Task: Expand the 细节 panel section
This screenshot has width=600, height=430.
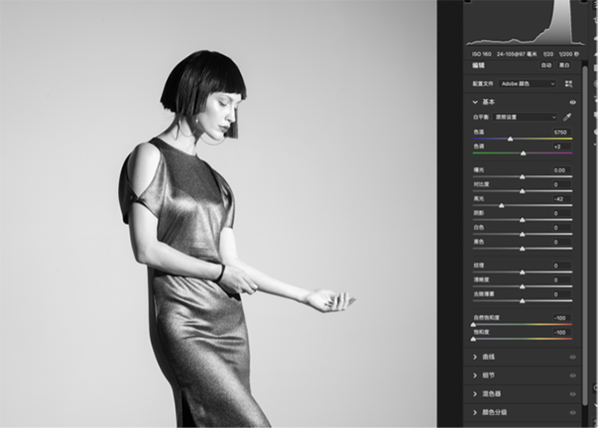Action: click(475, 374)
